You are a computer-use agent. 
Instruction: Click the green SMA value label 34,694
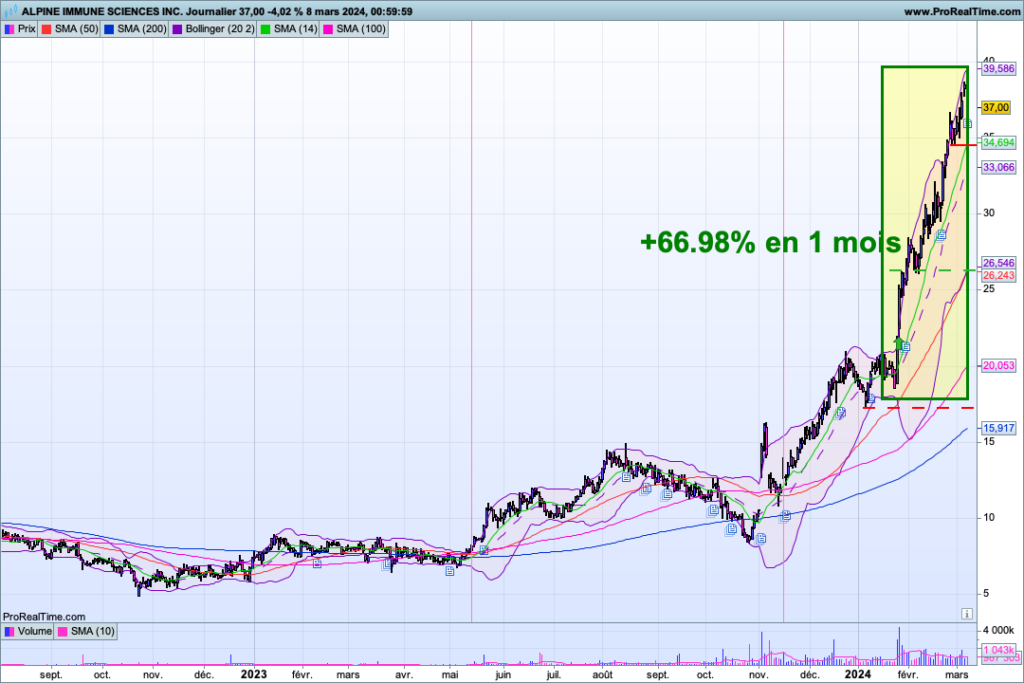(999, 142)
